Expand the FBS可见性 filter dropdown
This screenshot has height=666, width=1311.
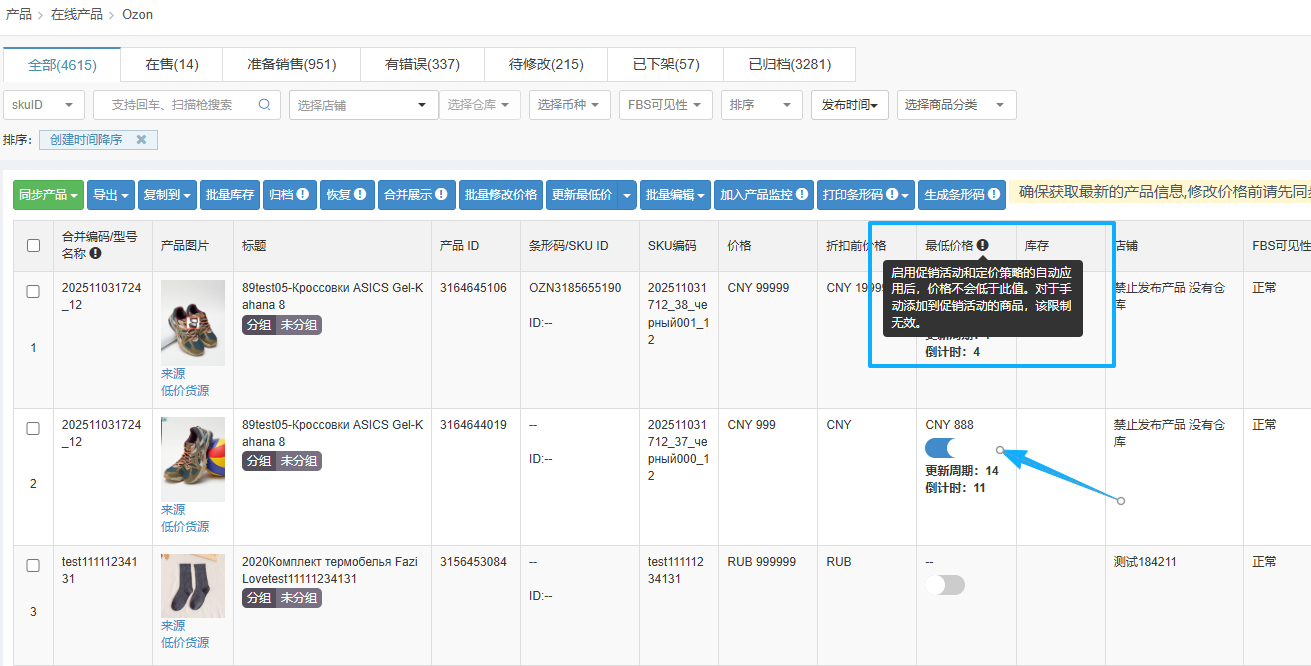(x=666, y=105)
